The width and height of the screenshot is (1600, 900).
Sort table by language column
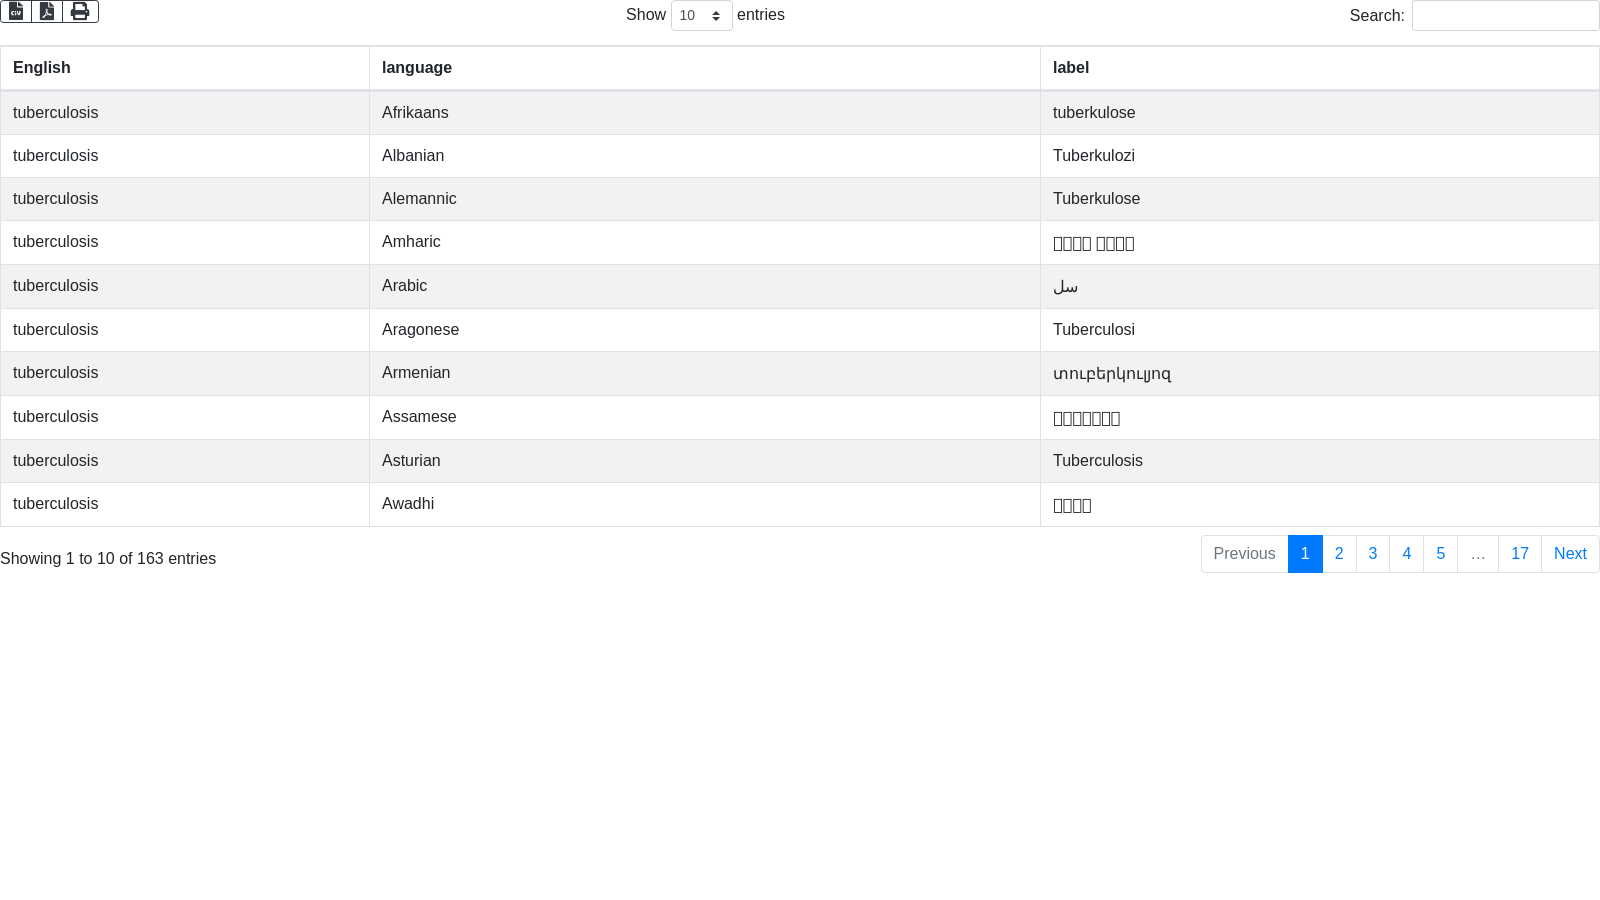point(417,68)
